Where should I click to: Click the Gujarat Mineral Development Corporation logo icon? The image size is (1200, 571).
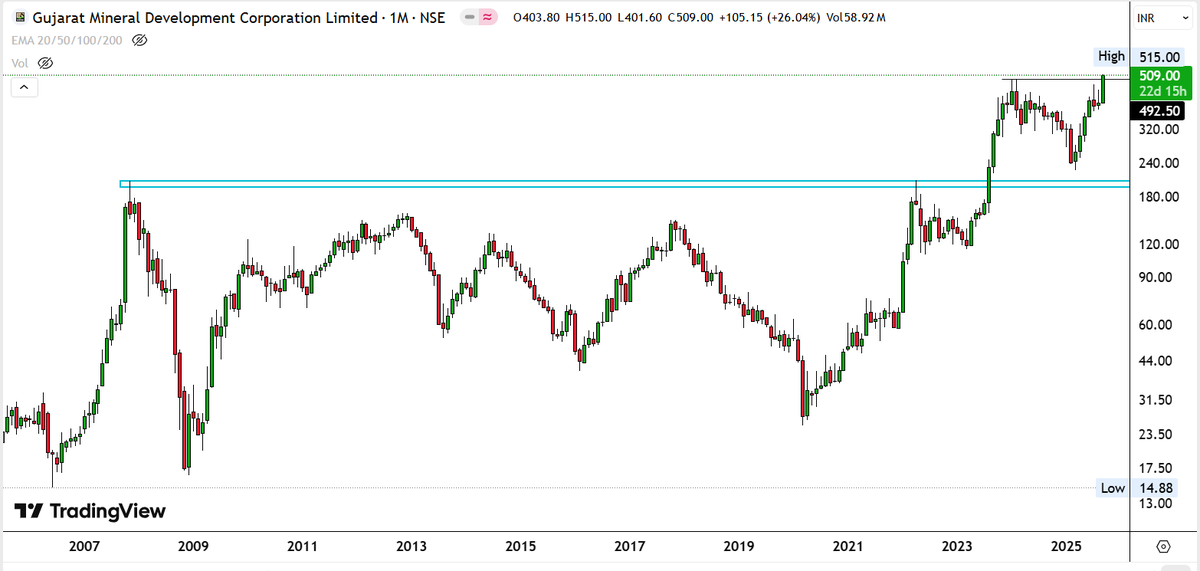pyautogui.click(x=20, y=18)
